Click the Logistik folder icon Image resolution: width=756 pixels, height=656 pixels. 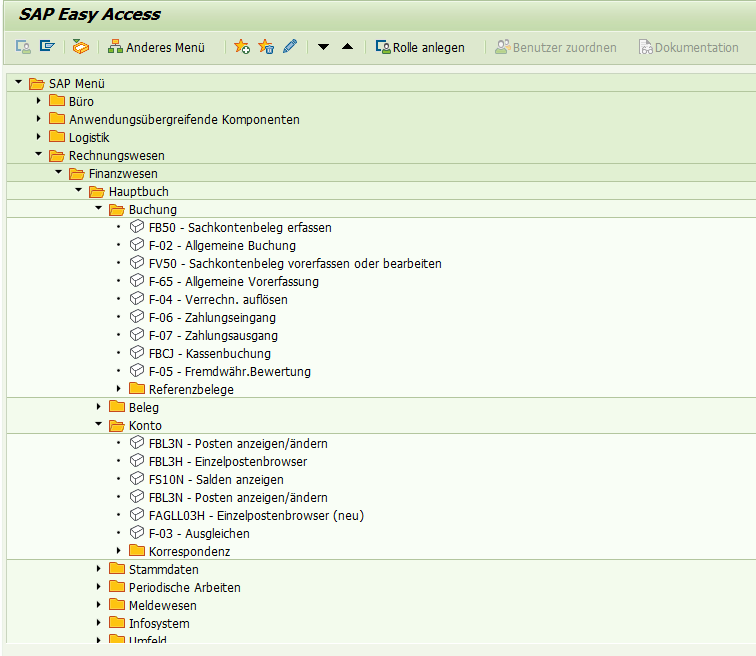[57, 136]
